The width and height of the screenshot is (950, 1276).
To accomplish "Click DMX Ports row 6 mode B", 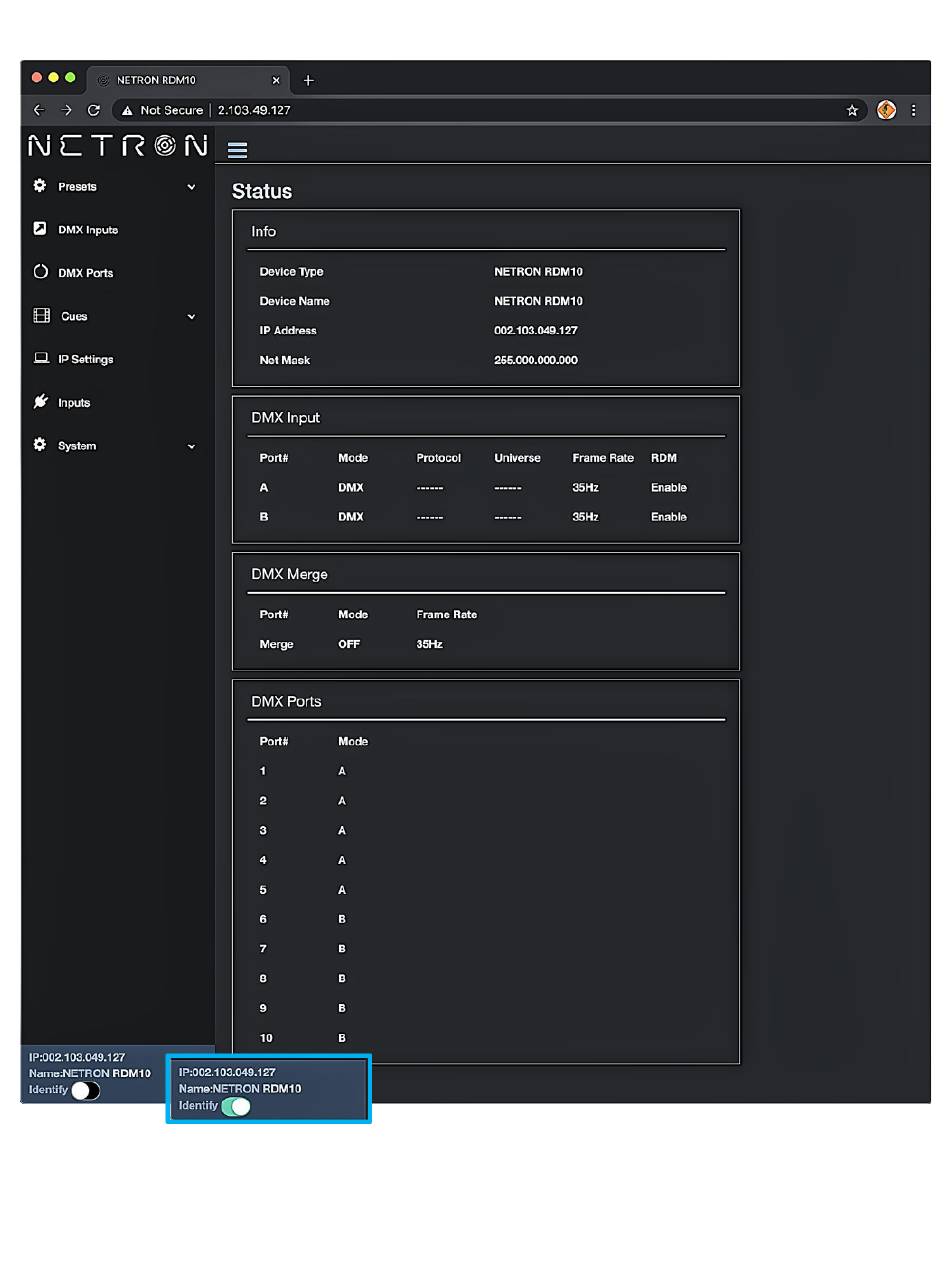I will (x=342, y=919).
